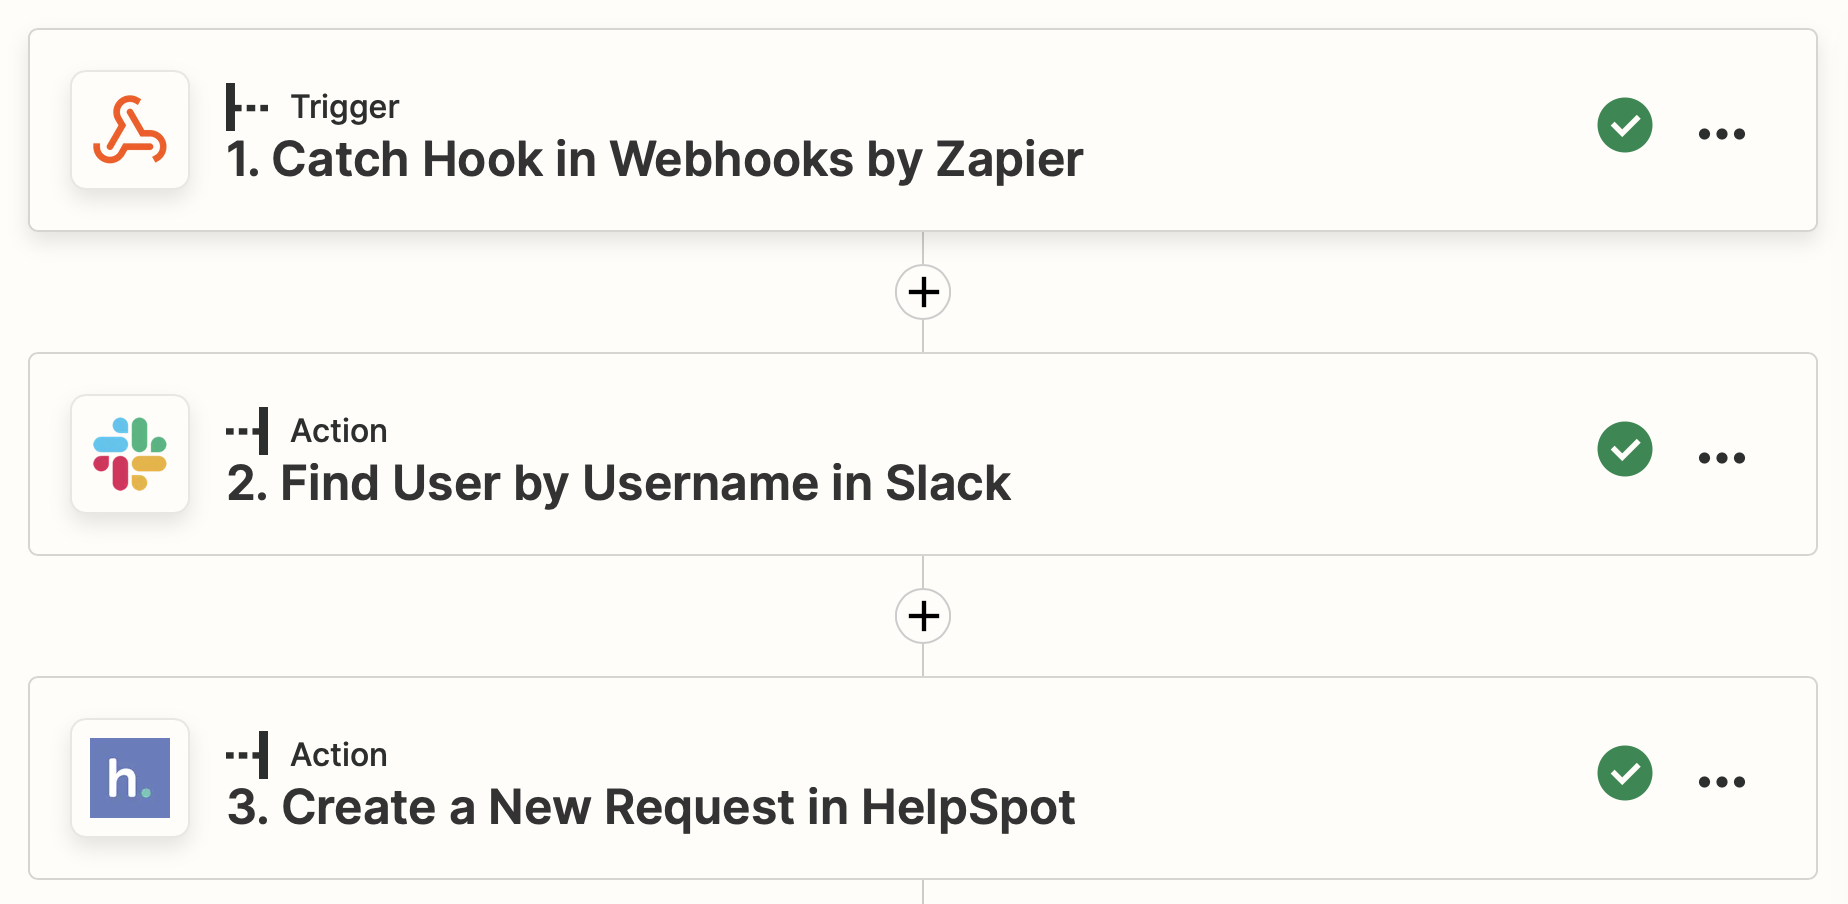This screenshot has width=1848, height=904.
Task: Click the HelpSpot app icon
Action: 130,778
